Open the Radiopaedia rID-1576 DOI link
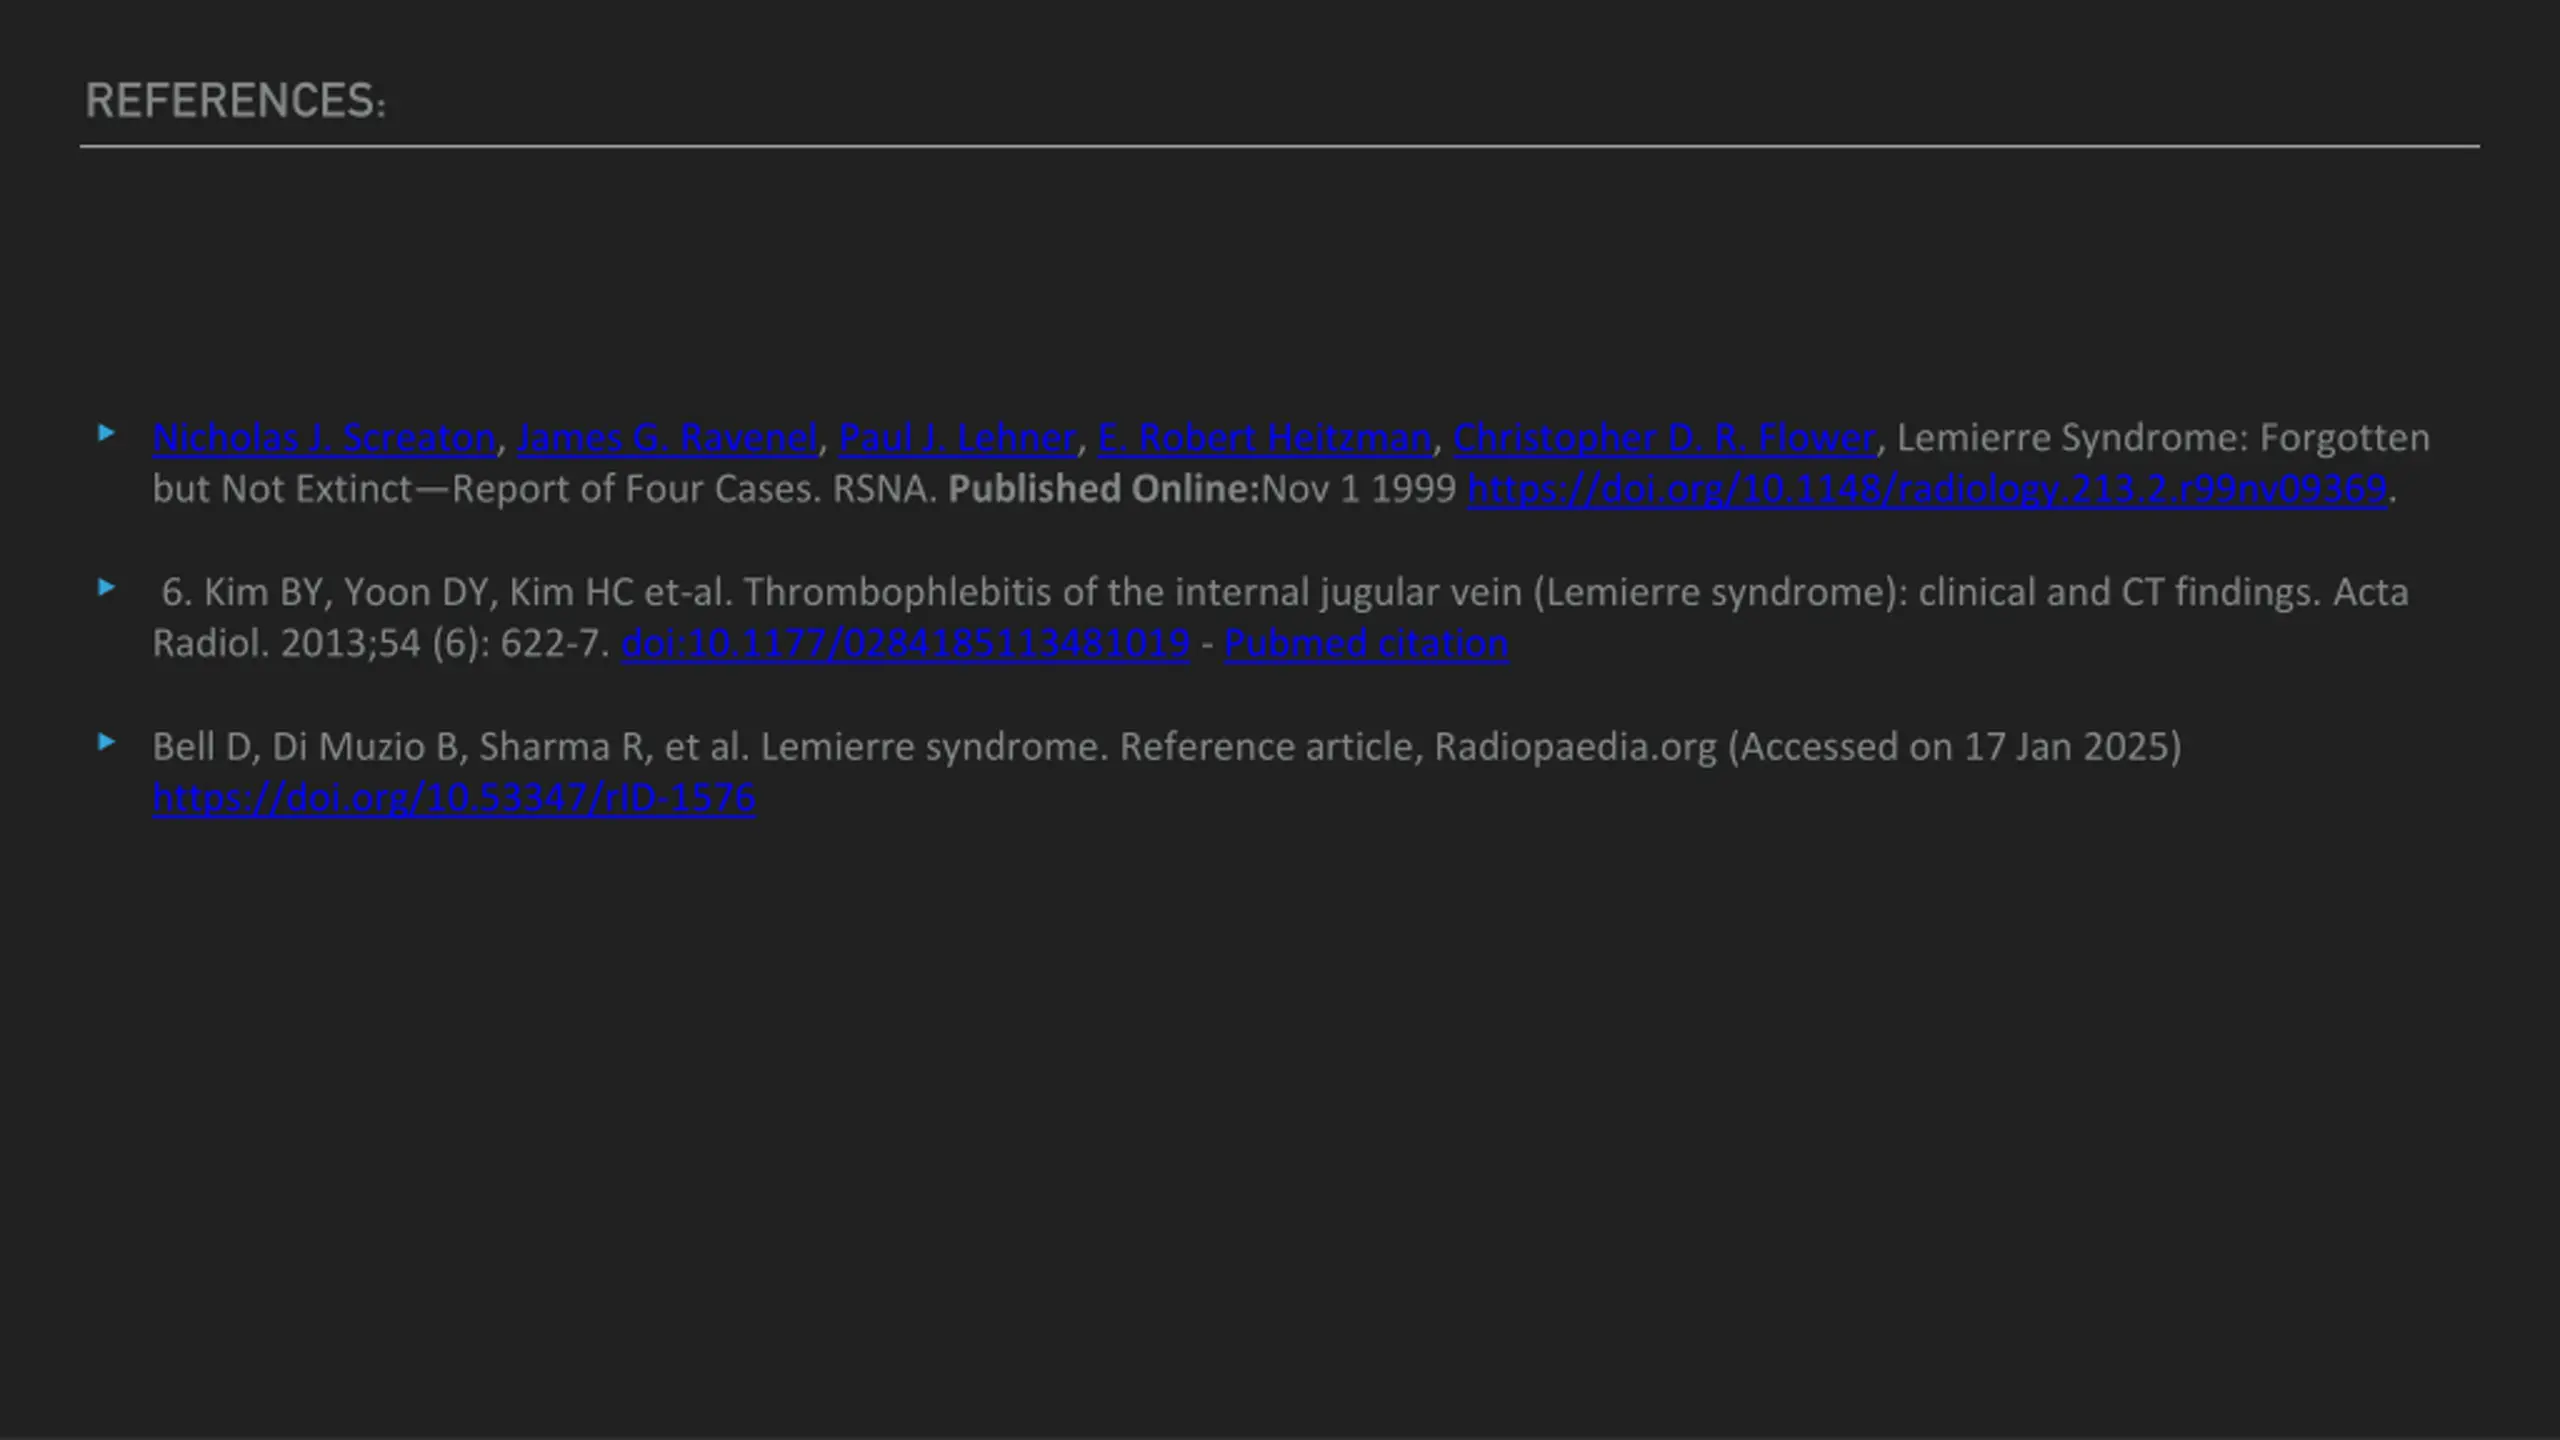The height and width of the screenshot is (1440, 2560). point(453,798)
